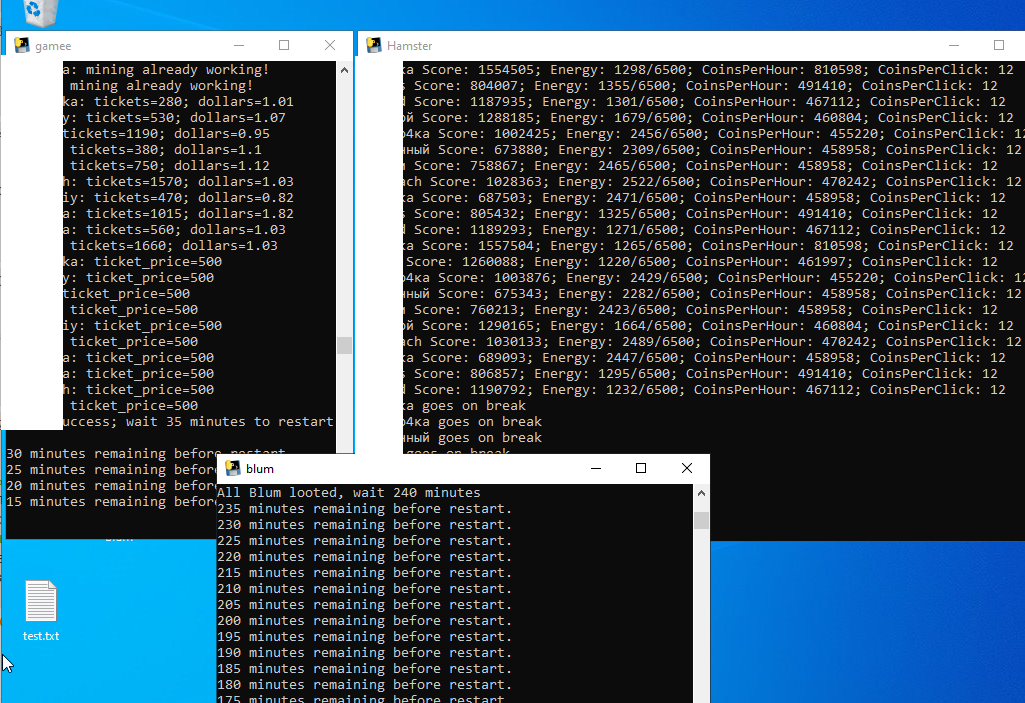This screenshot has height=703, width=1025.
Task: Click the gamee title bar text
Action: (53, 46)
